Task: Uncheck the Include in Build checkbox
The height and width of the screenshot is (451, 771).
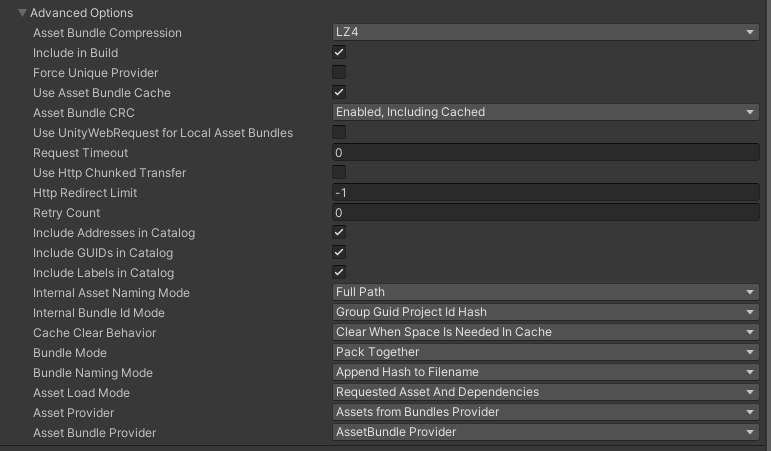Action: click(x=339, y=53)
